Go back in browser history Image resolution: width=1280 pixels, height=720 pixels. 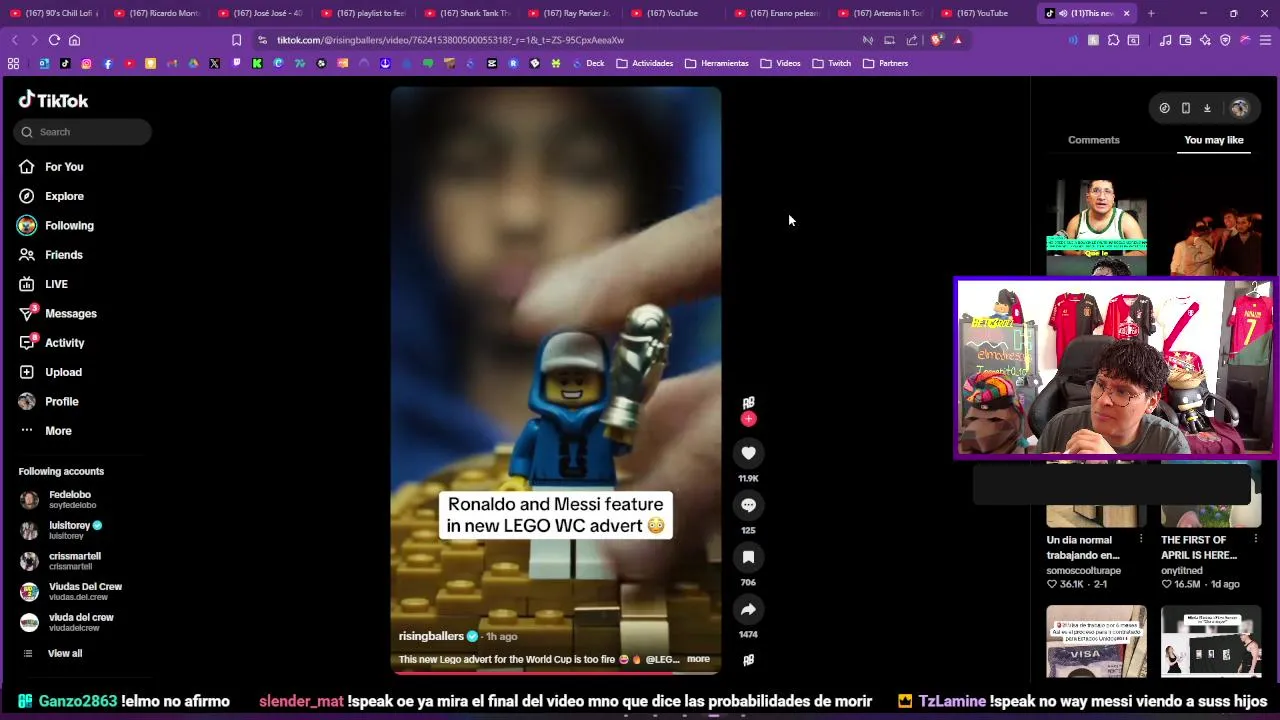pyautogui.click(x=14, y=40)
